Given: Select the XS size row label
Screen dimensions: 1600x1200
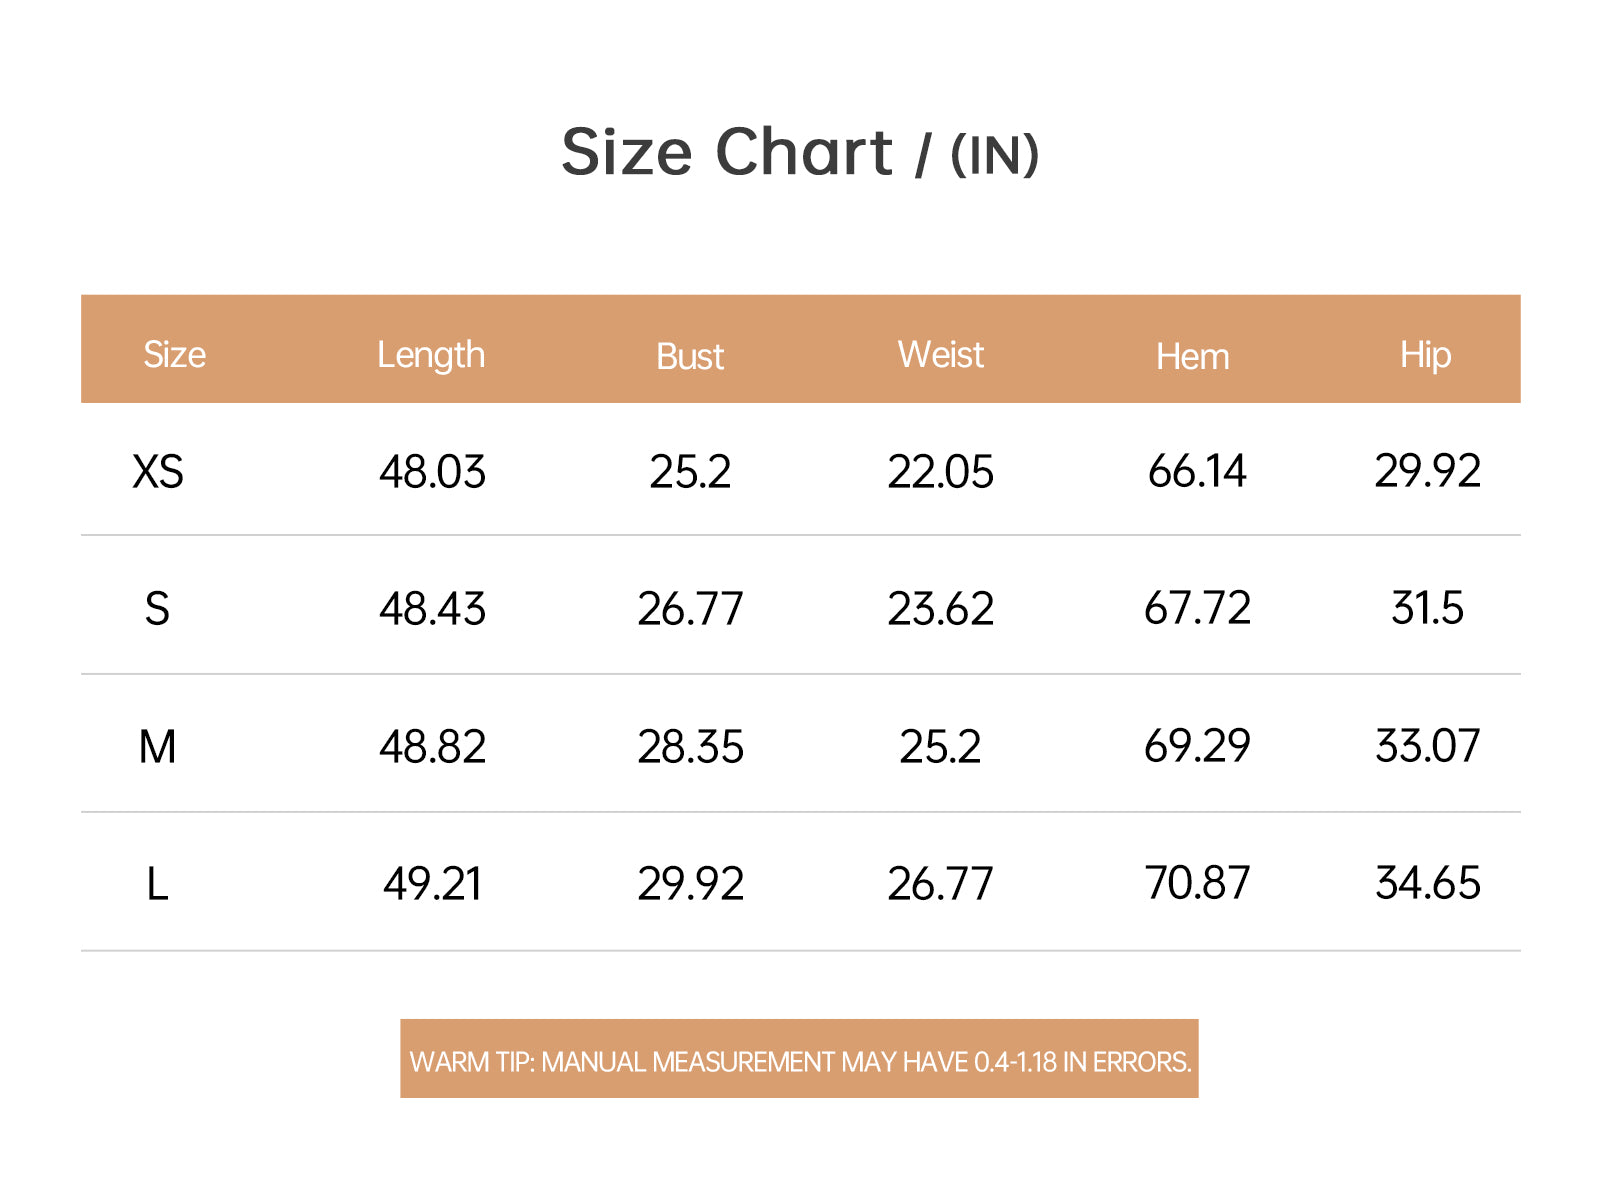Looking at the screenshot, I should [x=158, y=471].
